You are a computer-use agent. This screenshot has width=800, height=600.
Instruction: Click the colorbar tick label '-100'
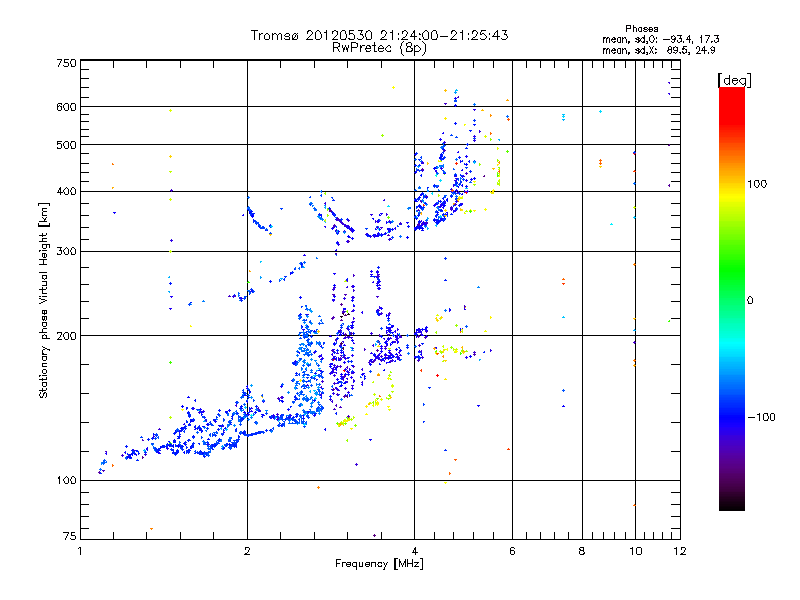[761, 417]
